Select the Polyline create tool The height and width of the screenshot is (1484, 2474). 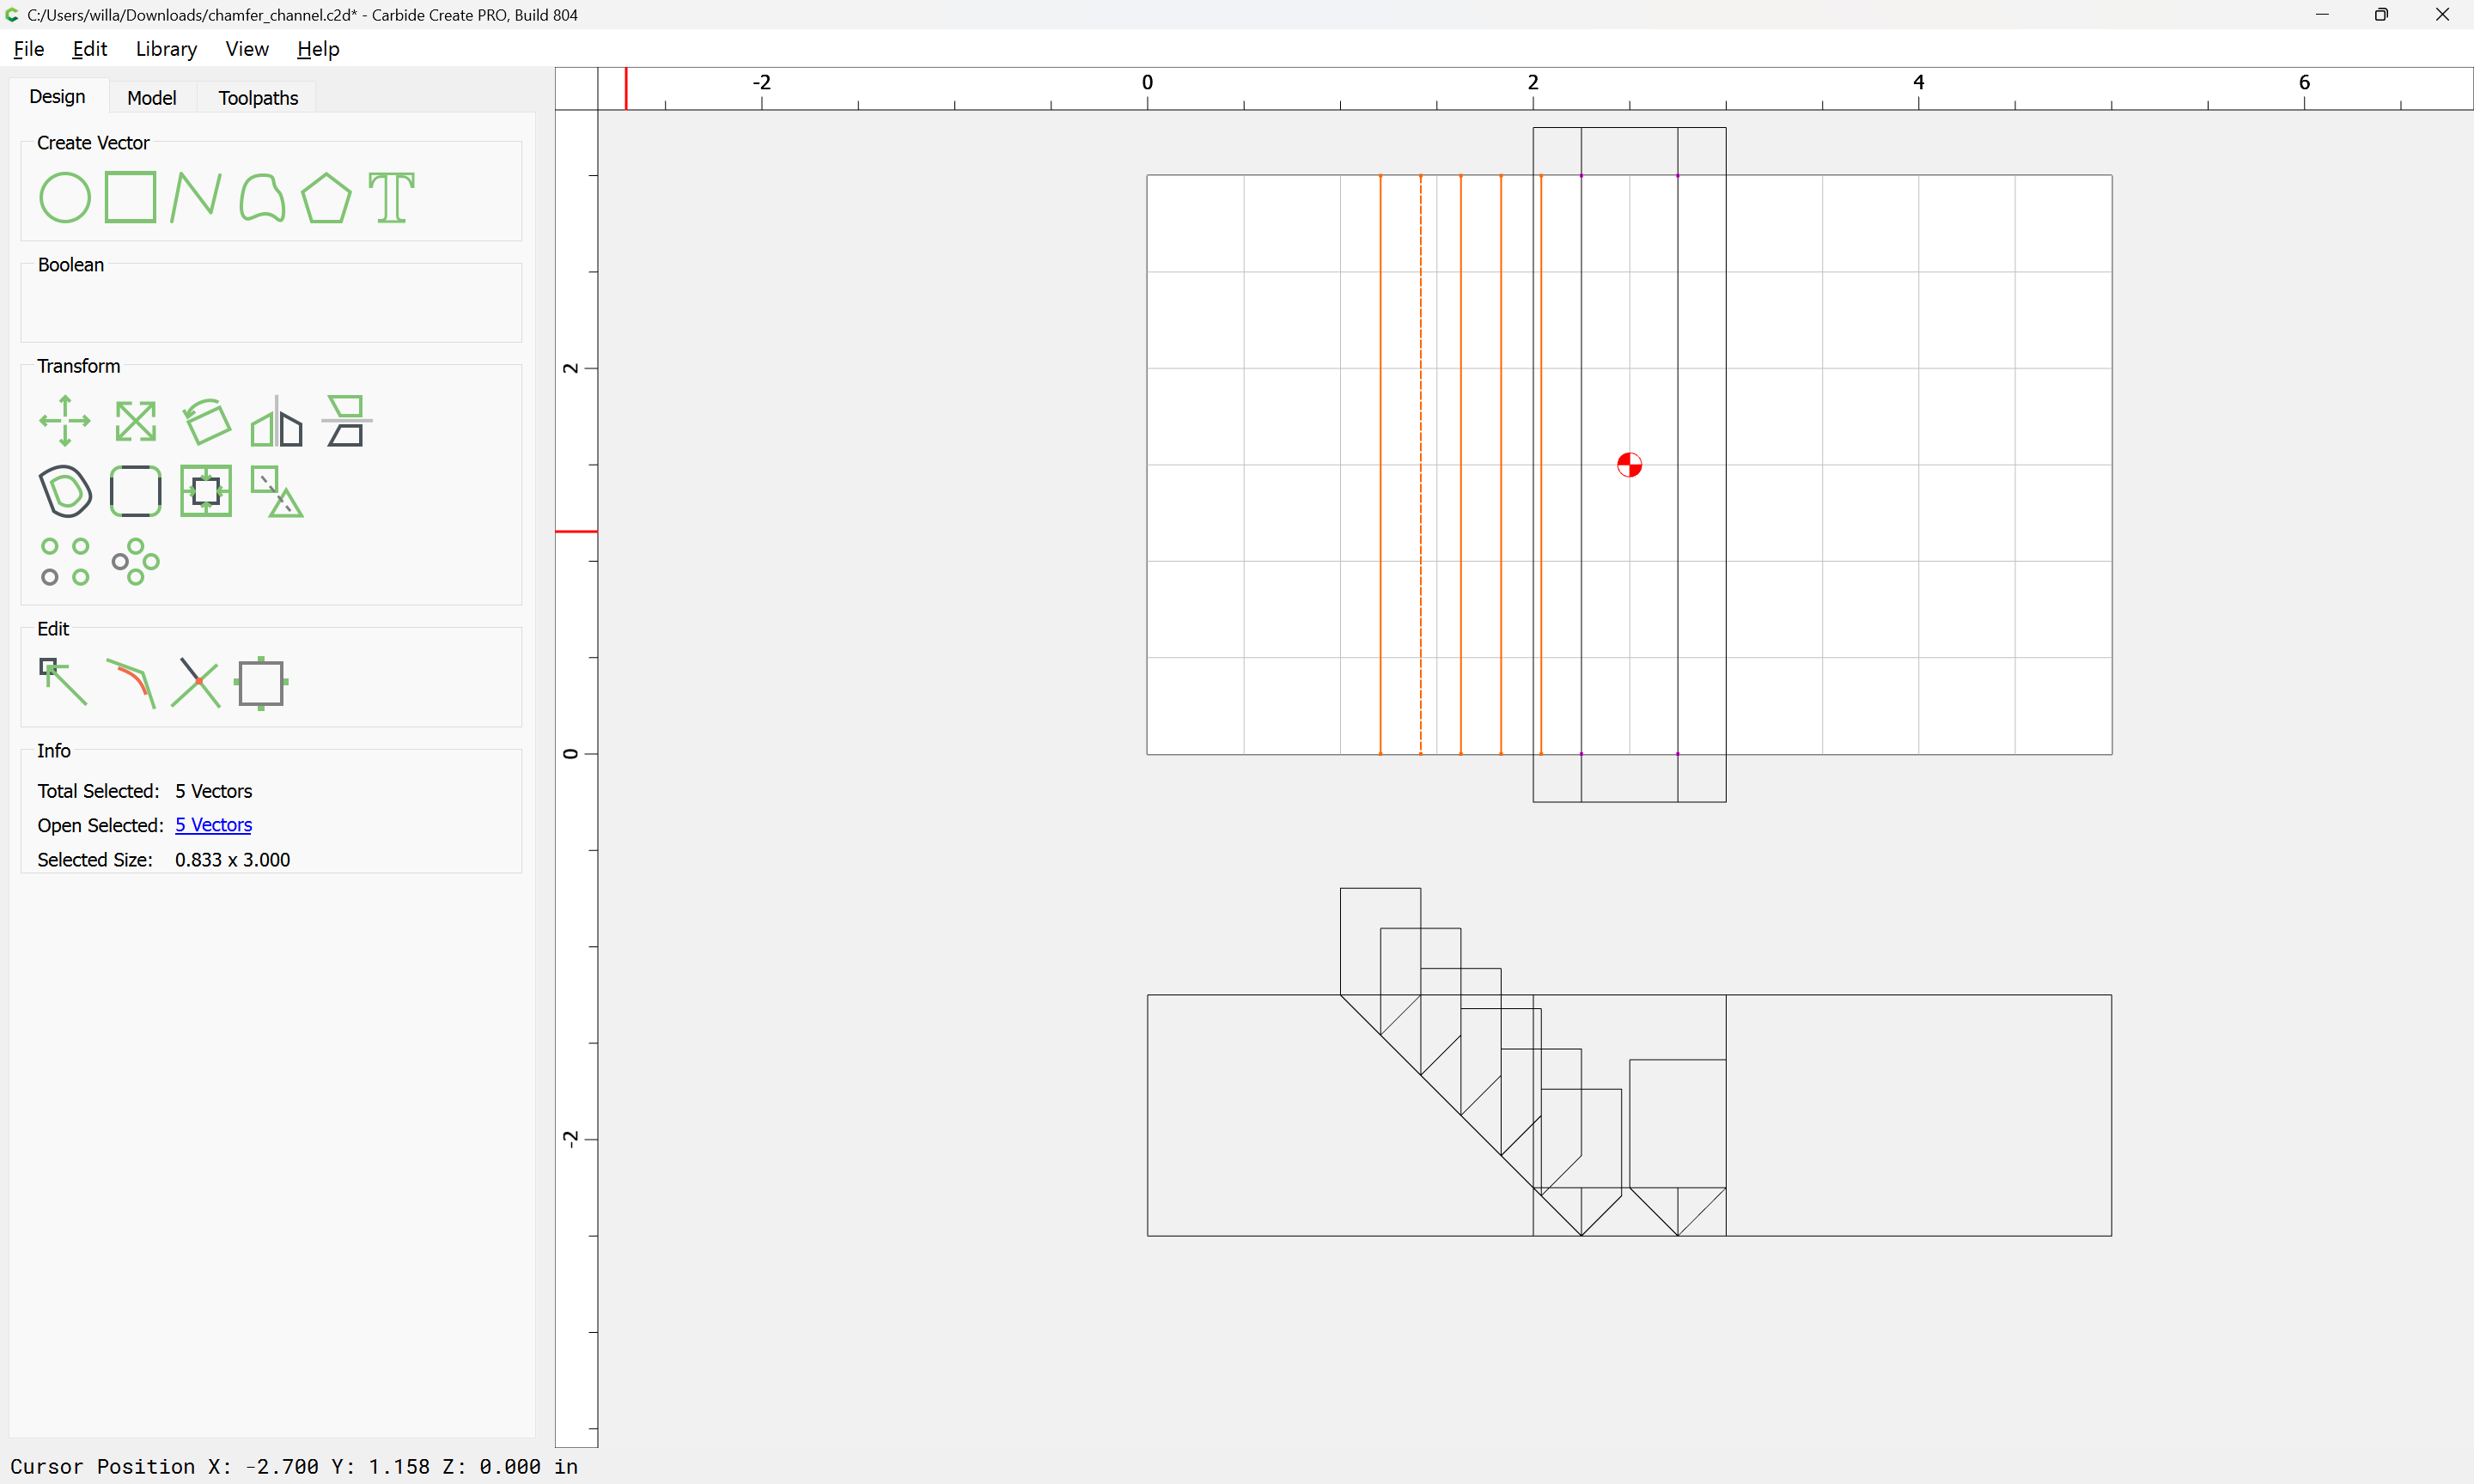pos(195,197)
